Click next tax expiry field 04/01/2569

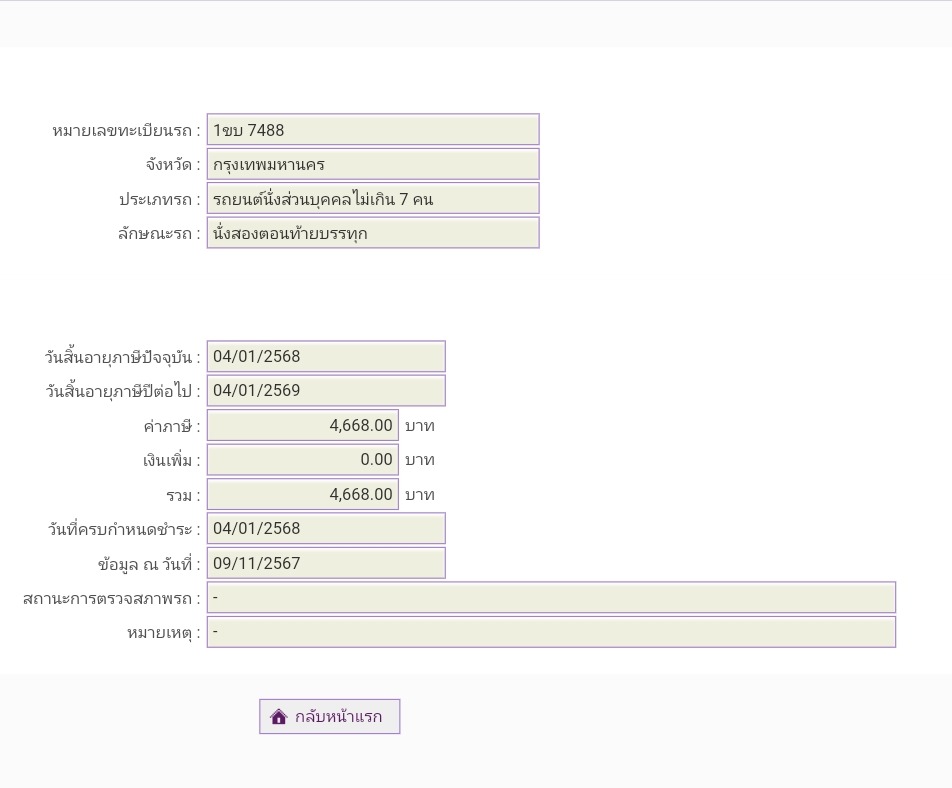[326, 390]
